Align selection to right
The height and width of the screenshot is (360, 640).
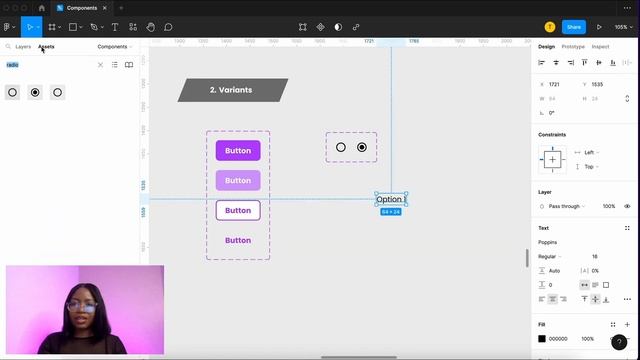click(x=570, y=62)
